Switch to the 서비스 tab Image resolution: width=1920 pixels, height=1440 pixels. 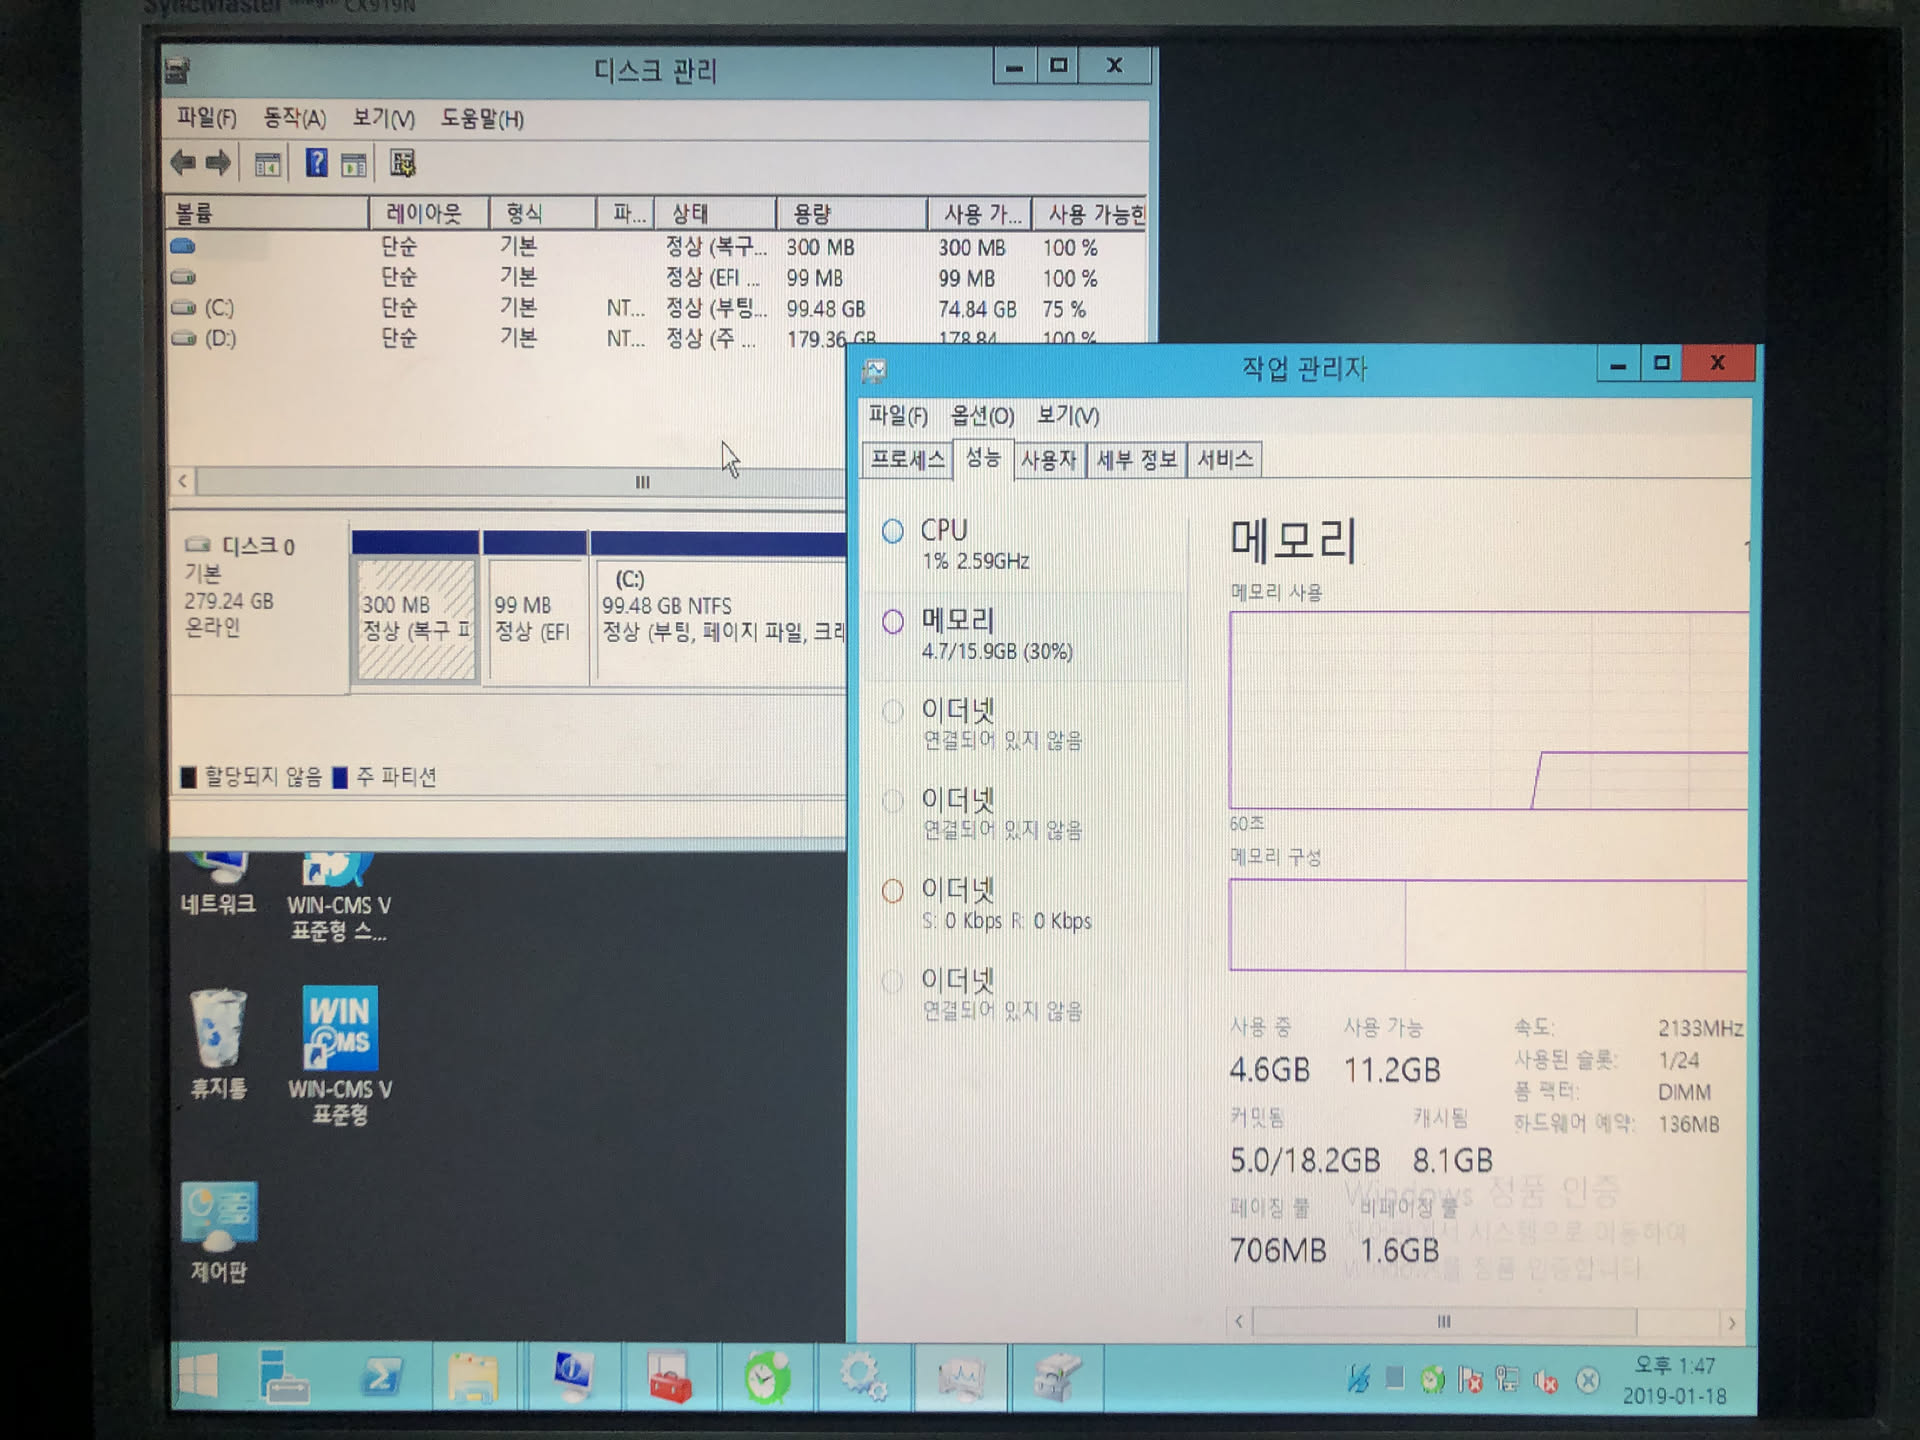(1224, 460)
